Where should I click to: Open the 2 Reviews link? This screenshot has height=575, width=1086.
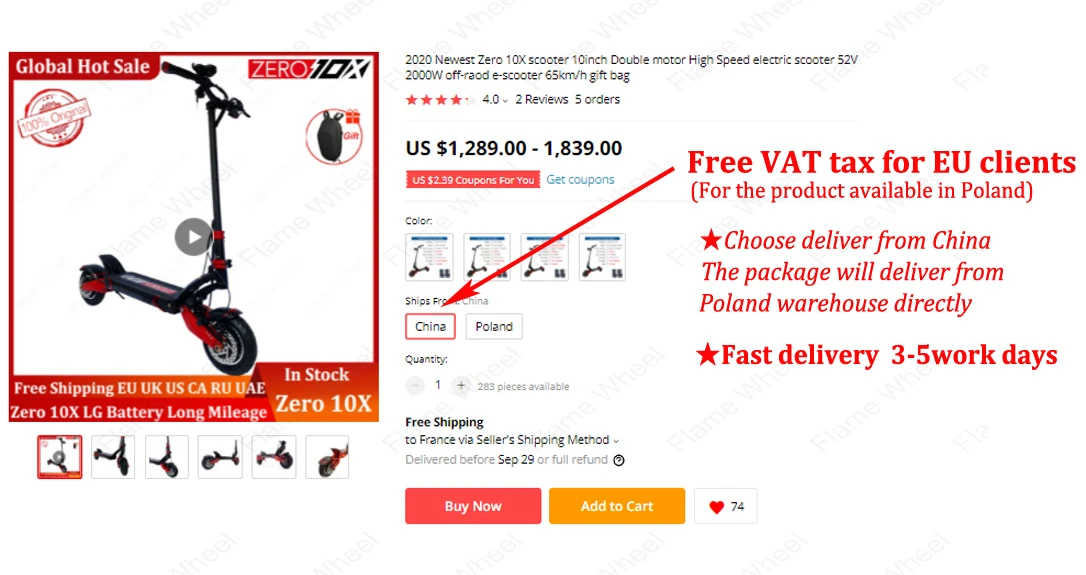(x=542, y=100)
